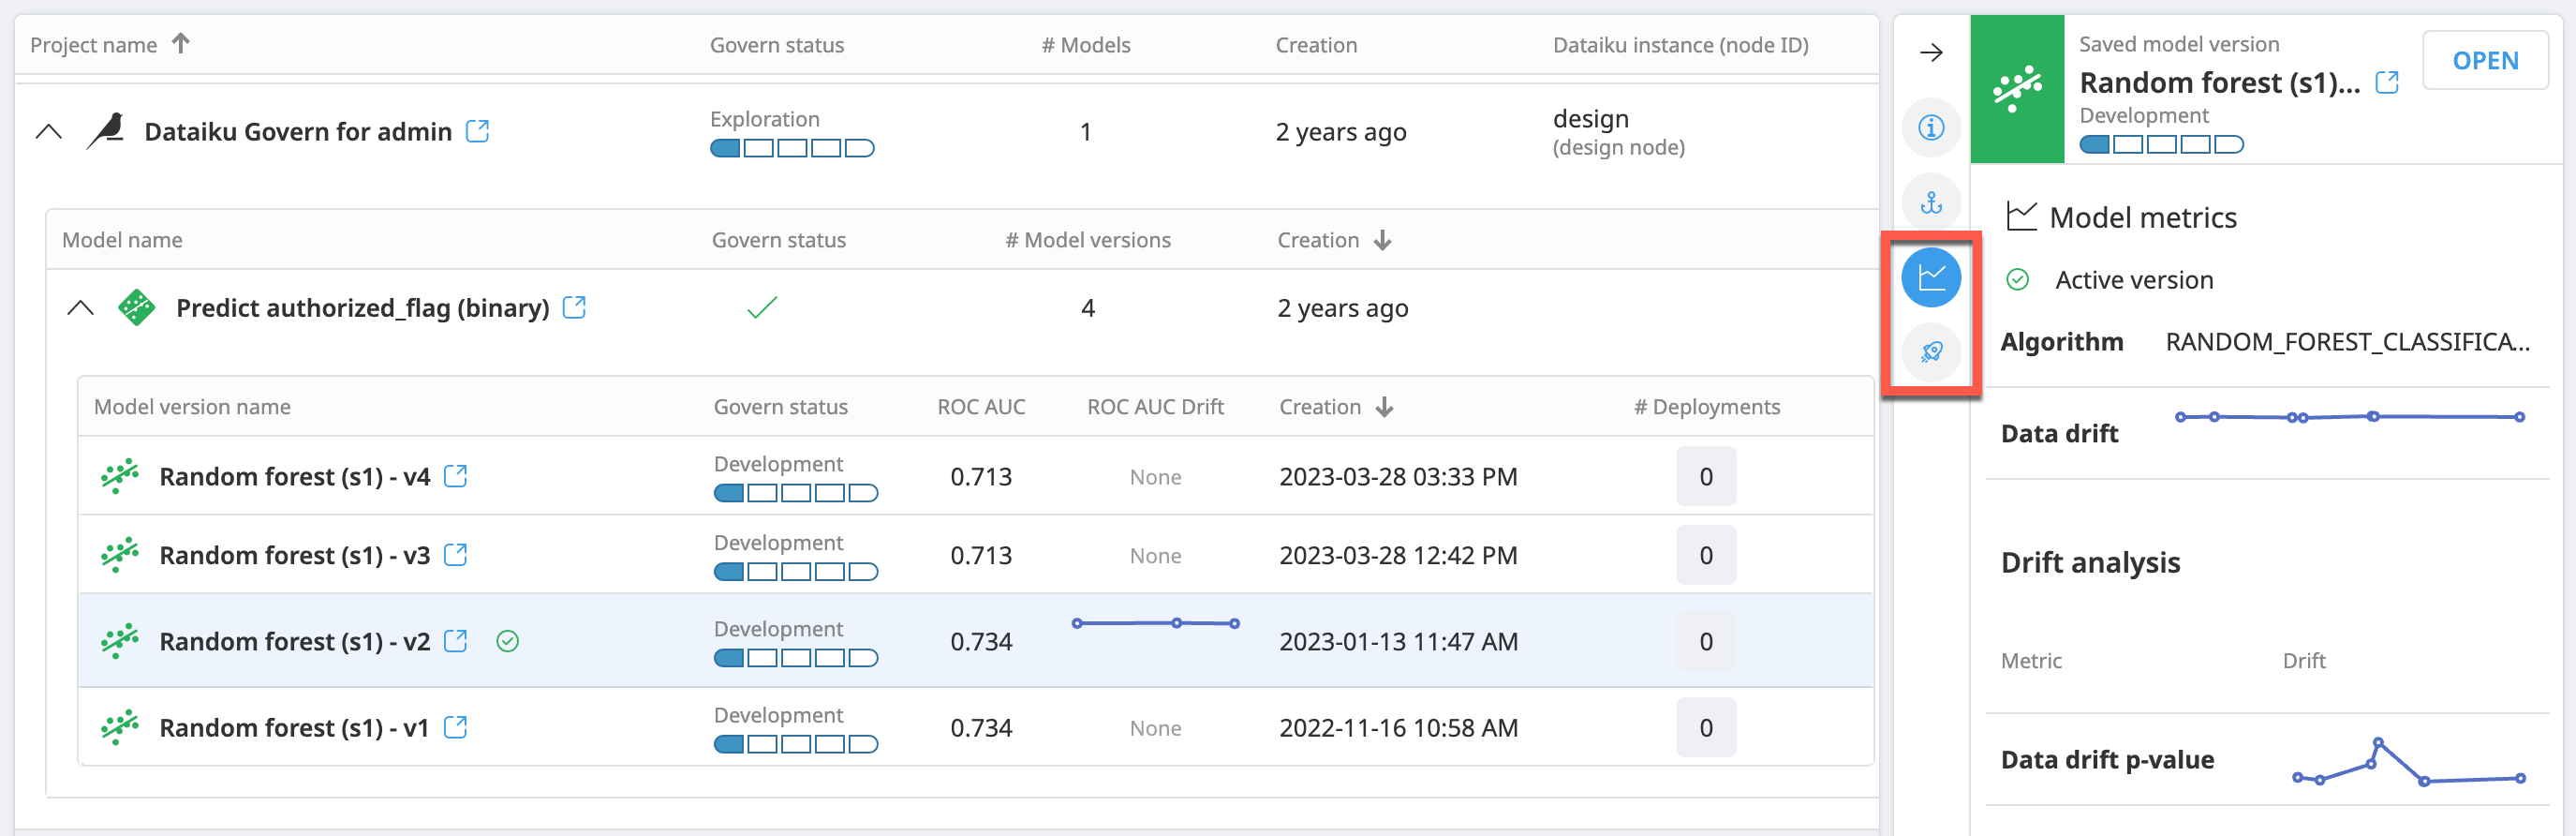
Task: Open Random forest v4 external link
Action: 455,476
